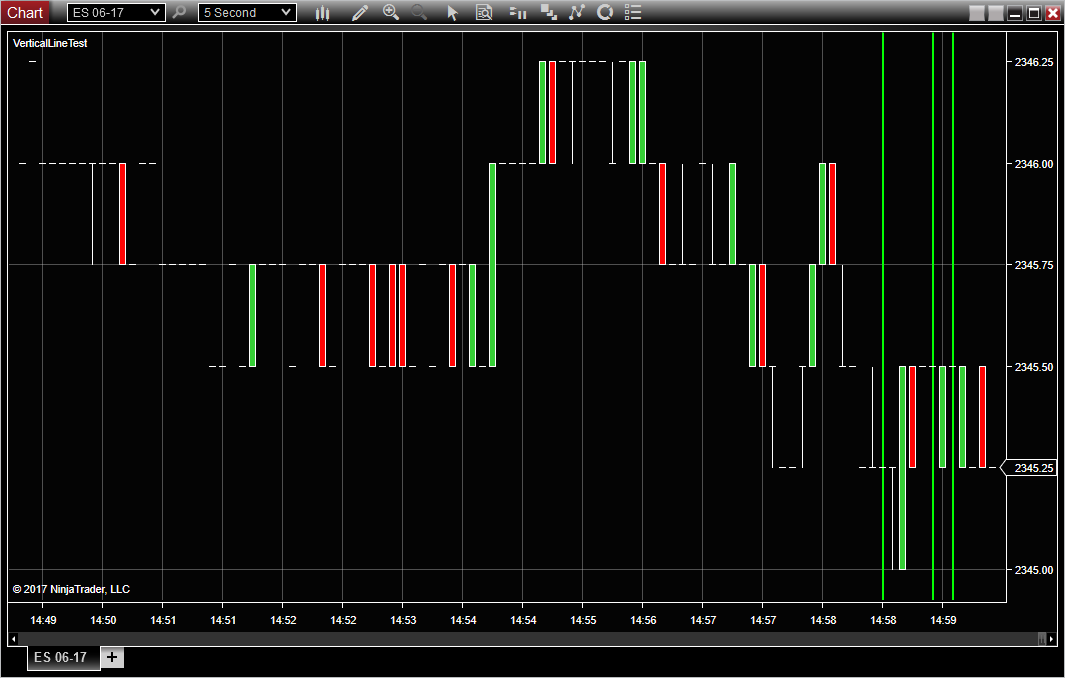Screen dimensions: 1065x678
Task: Click the 2345.00 price axis label
Action: [1034, 570]
